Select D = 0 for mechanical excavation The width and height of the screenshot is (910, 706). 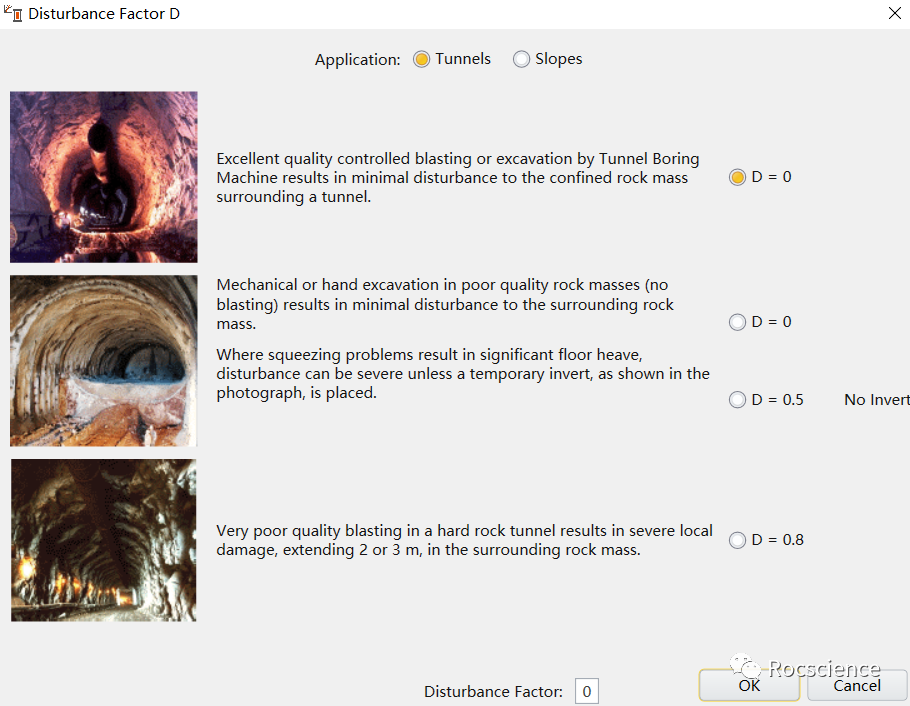[x=738, y=322]
